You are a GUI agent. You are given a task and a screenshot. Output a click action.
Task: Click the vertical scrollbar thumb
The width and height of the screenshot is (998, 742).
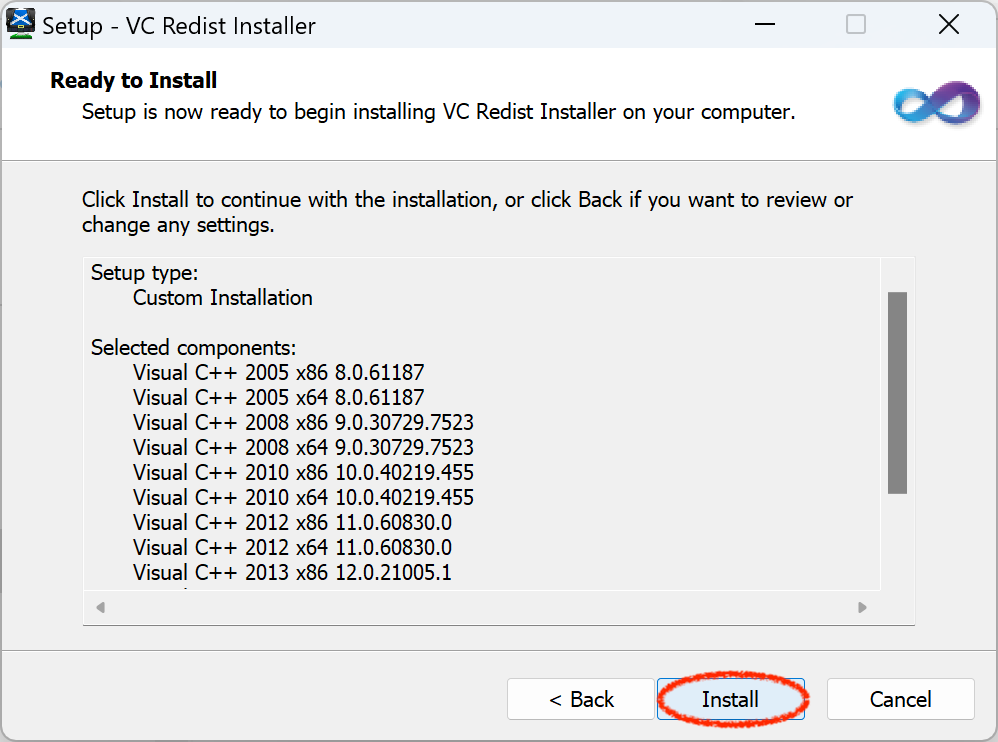click(x=897, y=393)
